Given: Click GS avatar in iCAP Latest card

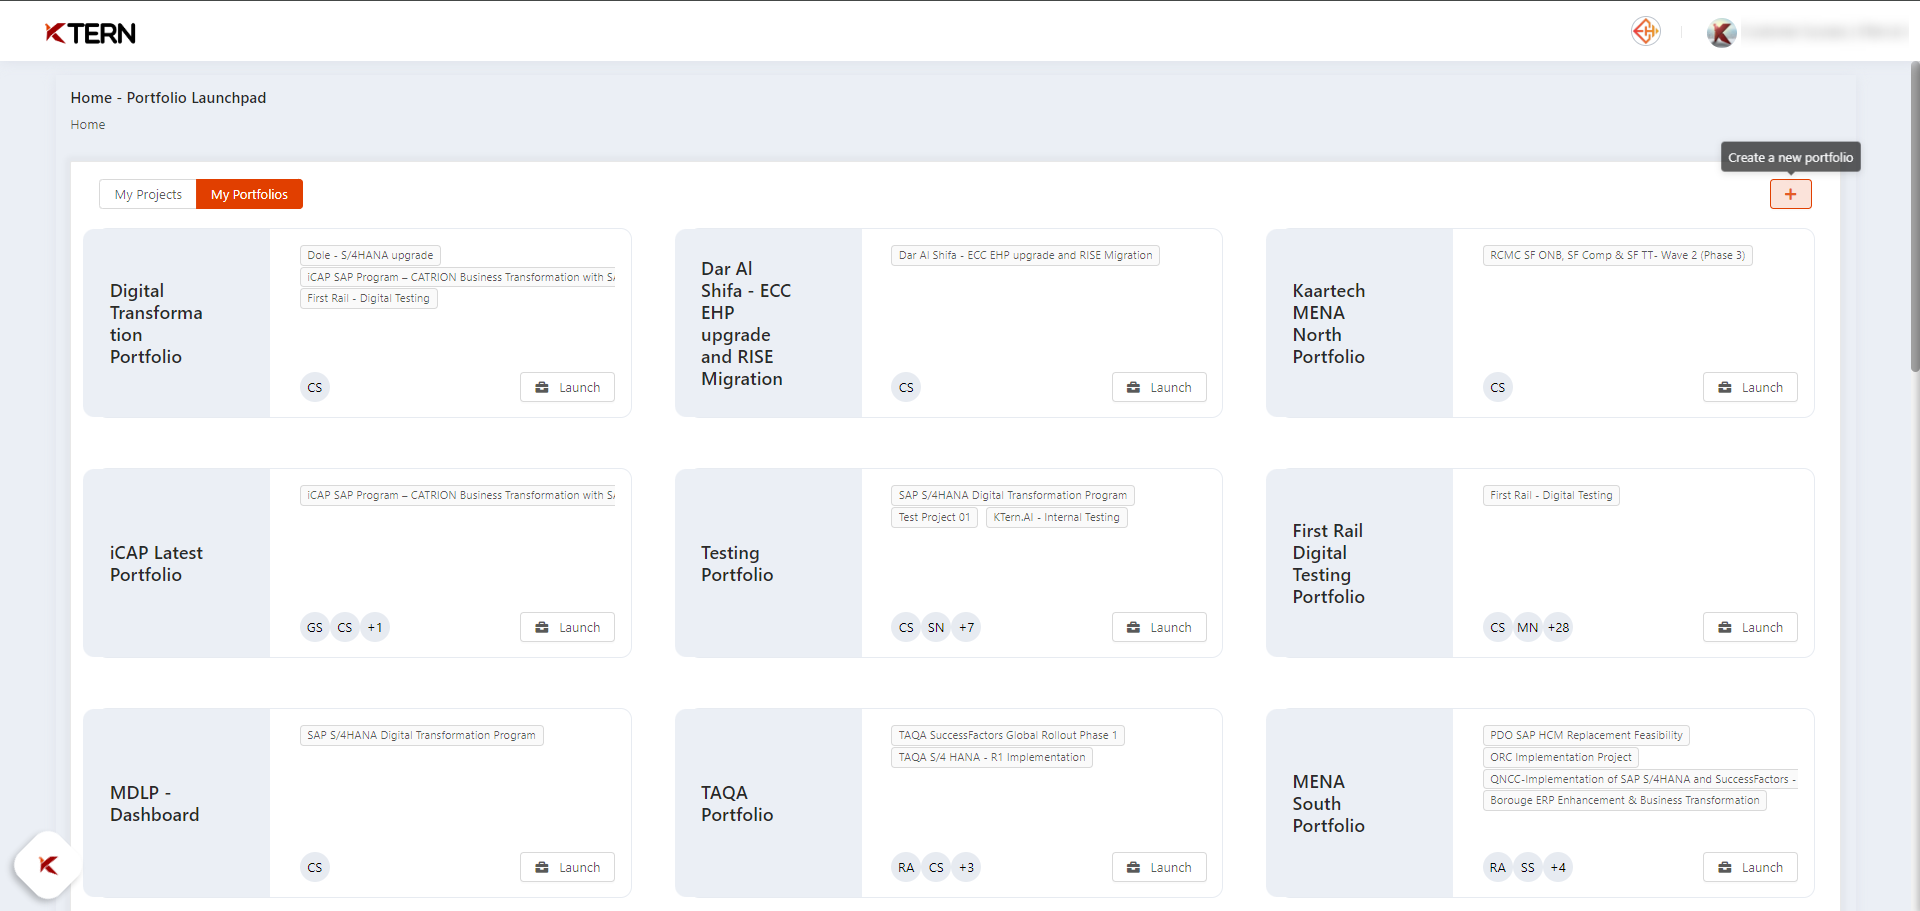Looking at the screenshot, I should click(x=315, y=627).
